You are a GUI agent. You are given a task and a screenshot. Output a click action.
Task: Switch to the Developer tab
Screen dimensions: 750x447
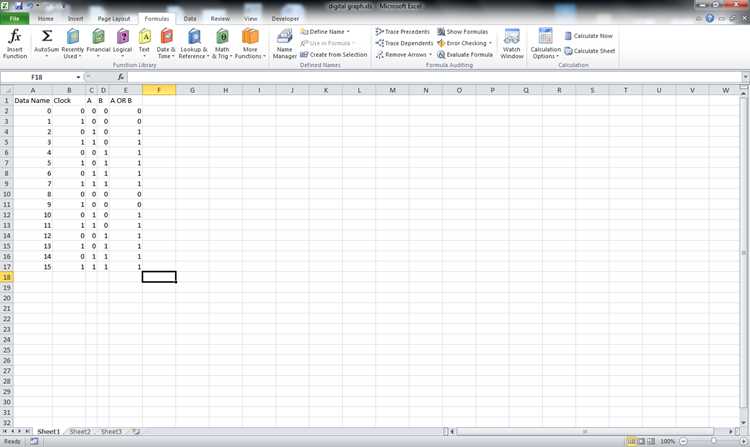(x=285, y=18)
